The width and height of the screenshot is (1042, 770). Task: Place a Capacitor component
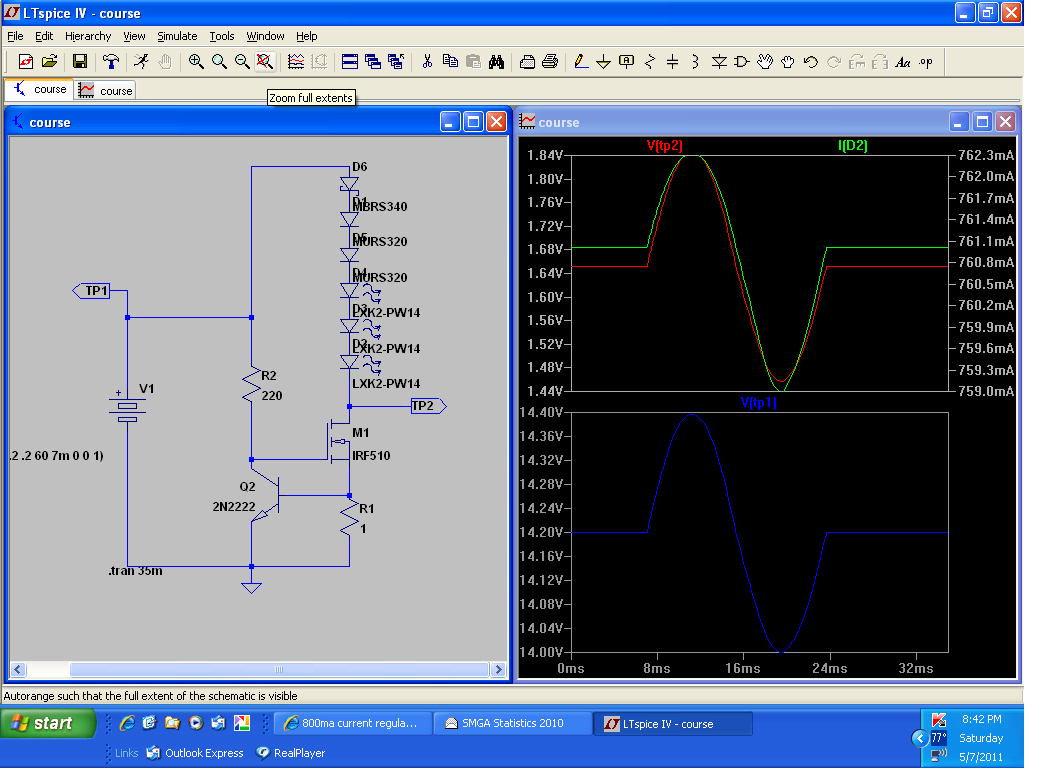[673, 62]
